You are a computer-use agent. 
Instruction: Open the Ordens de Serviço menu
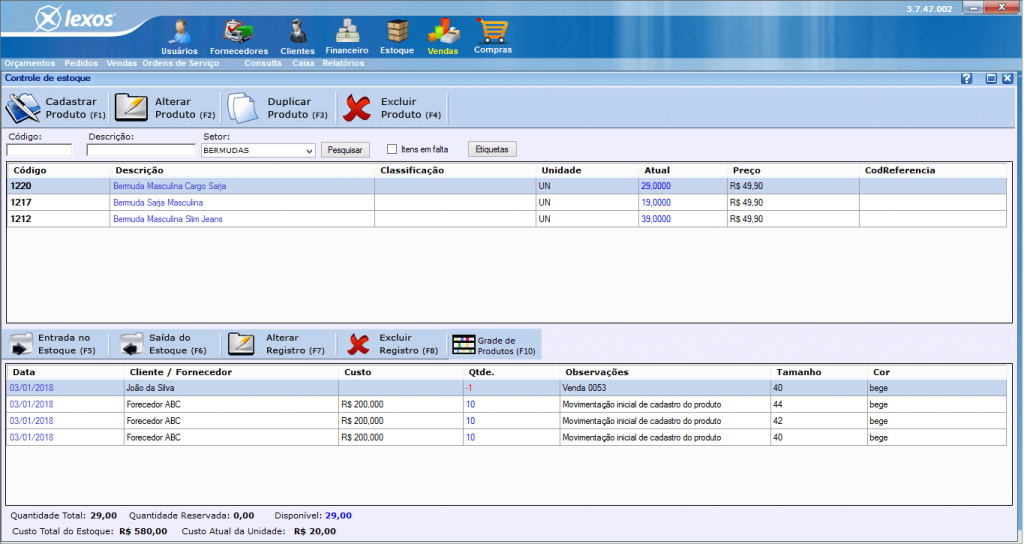pyautogui.click(x=180, y=63)
